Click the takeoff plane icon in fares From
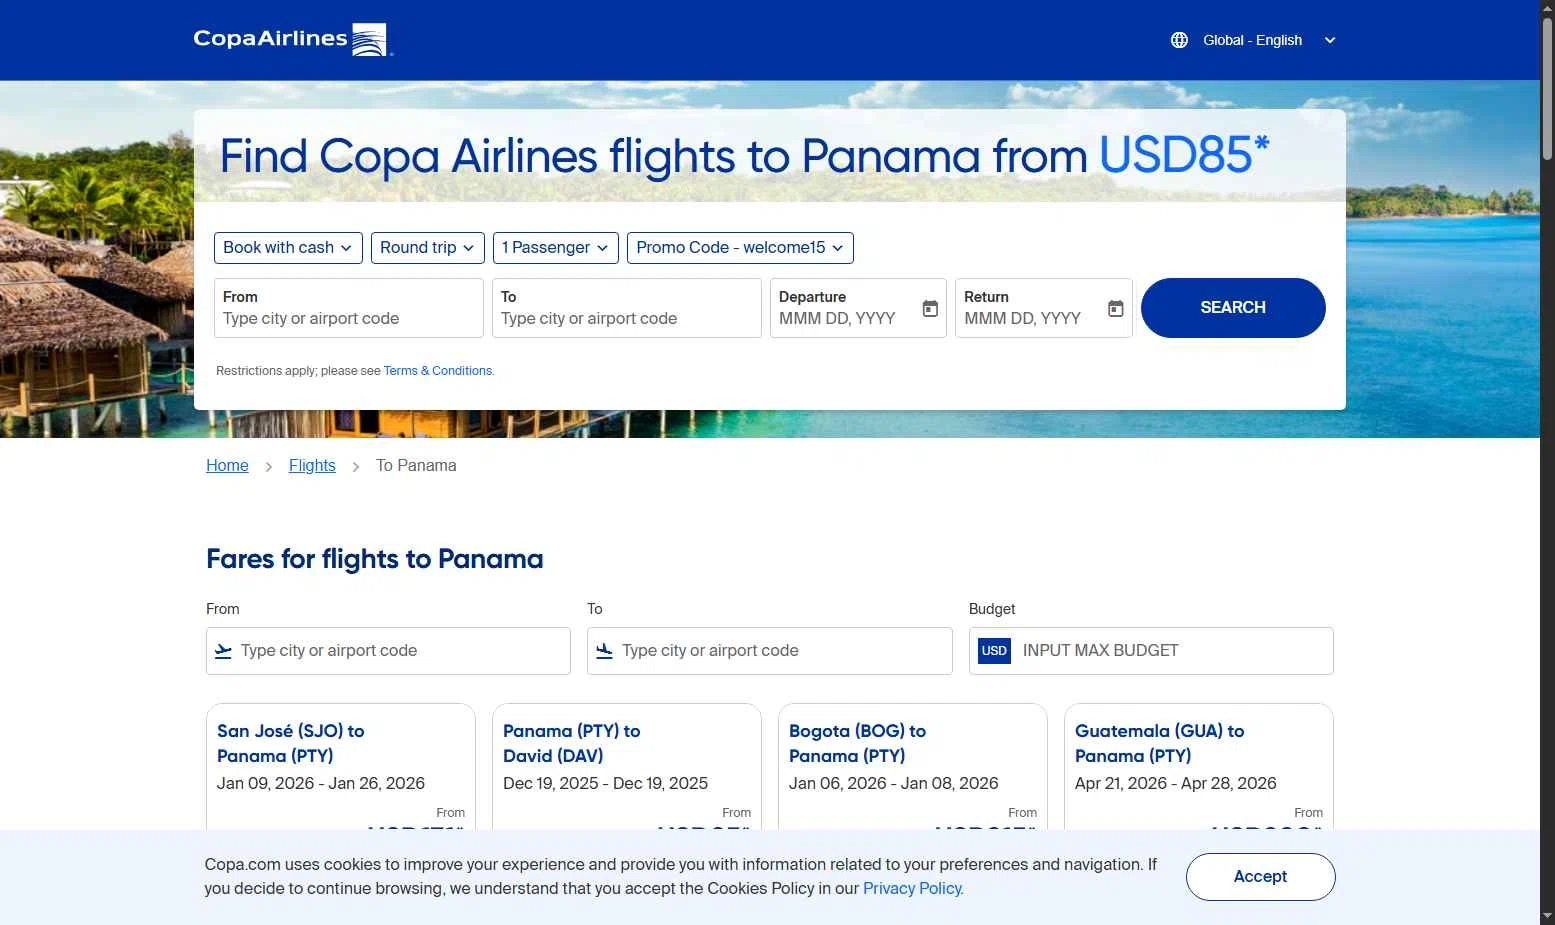This screenshot has width=1555, height=925. tap(224, 651)
